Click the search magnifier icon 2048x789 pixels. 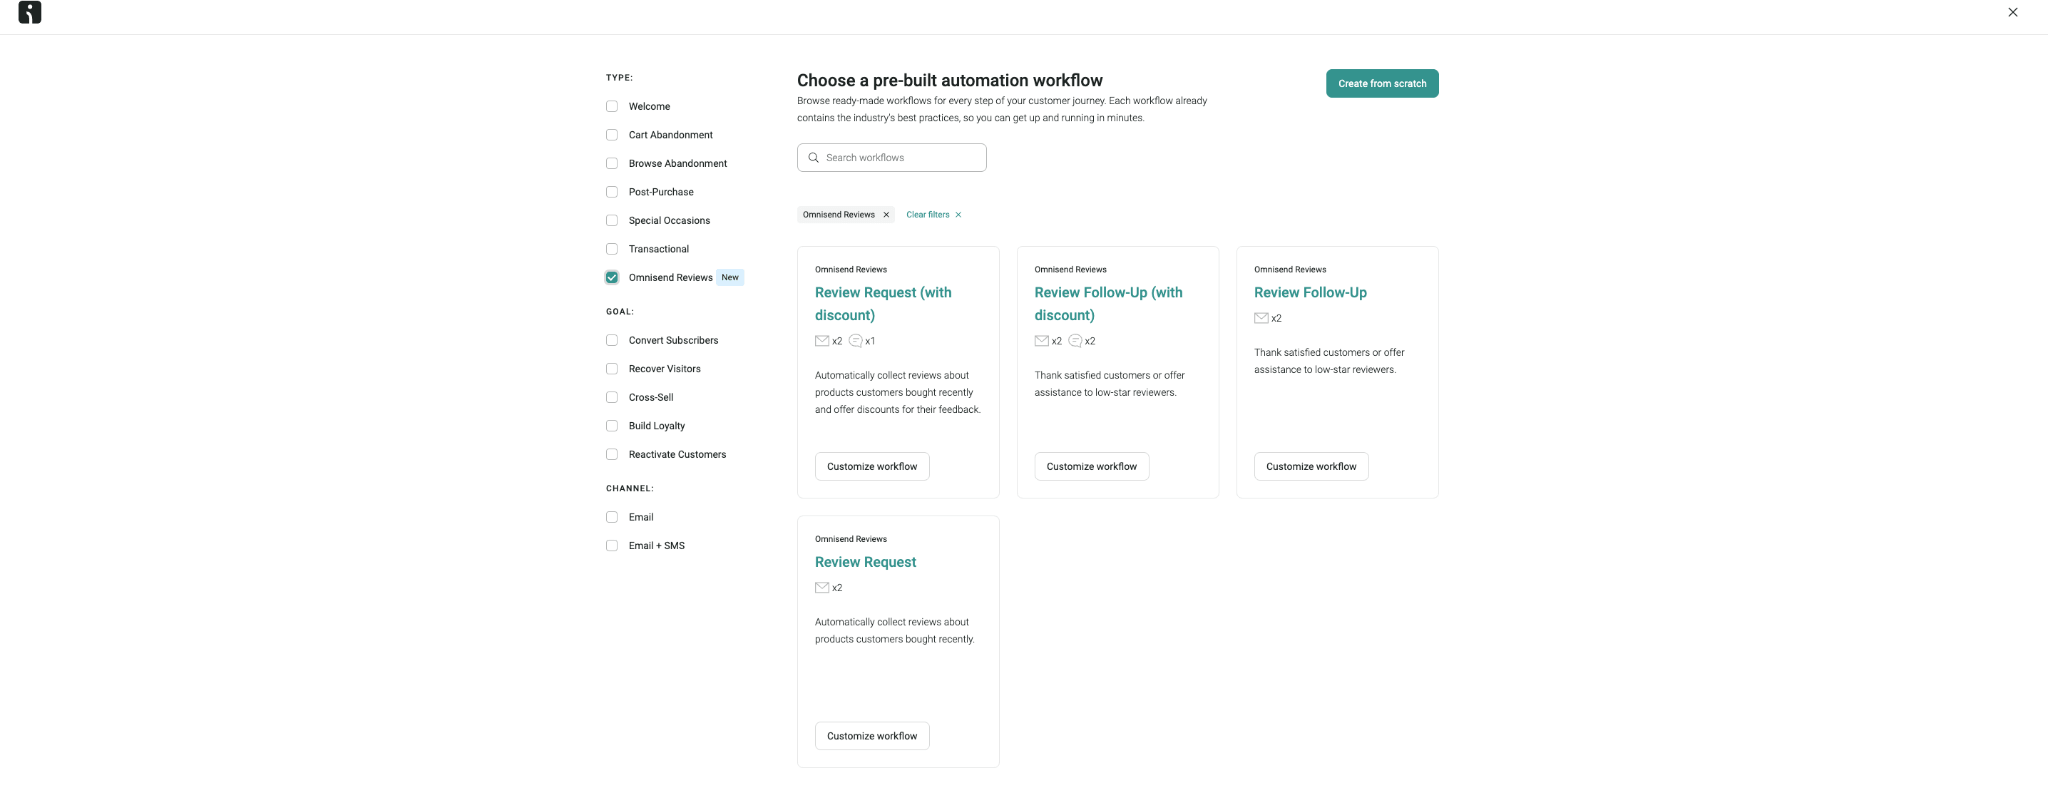[x=814, y=158]
